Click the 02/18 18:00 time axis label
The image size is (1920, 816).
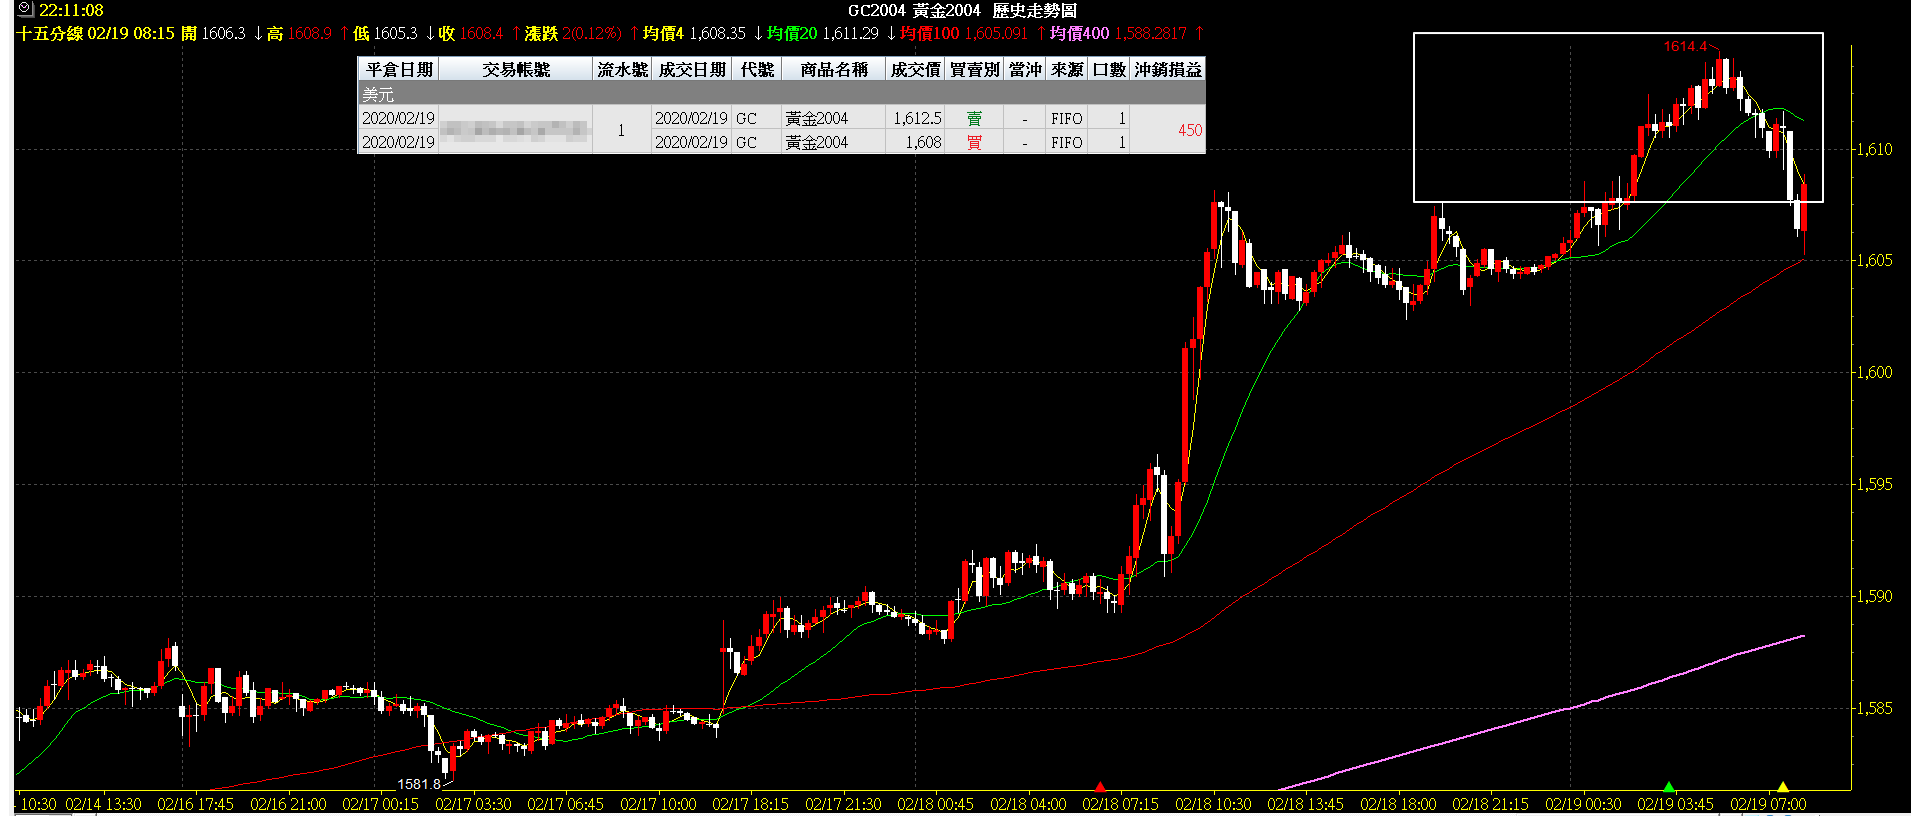[1398, 804]
